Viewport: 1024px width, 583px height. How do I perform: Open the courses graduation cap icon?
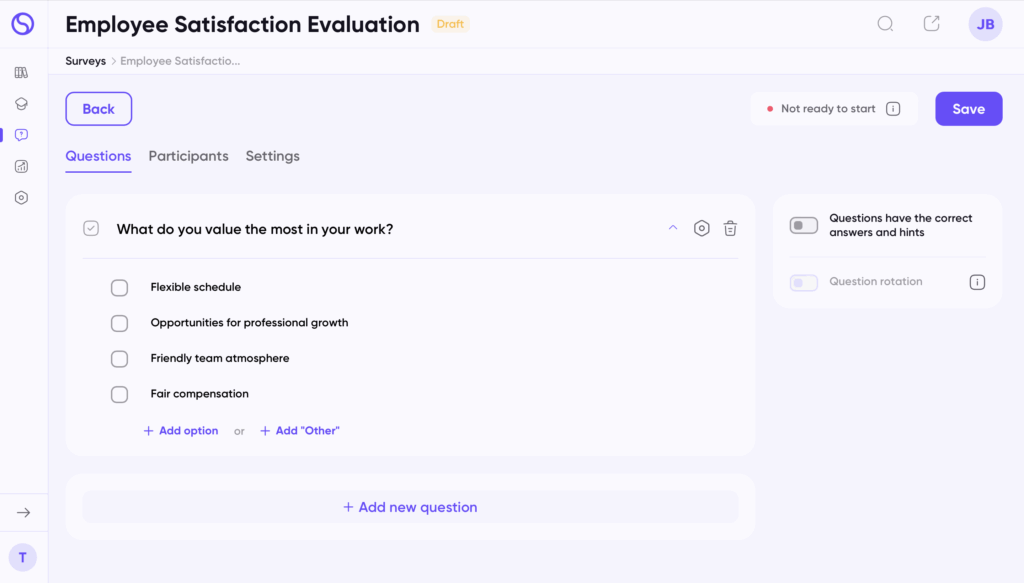pyautogui.click(x=21, y=104)
